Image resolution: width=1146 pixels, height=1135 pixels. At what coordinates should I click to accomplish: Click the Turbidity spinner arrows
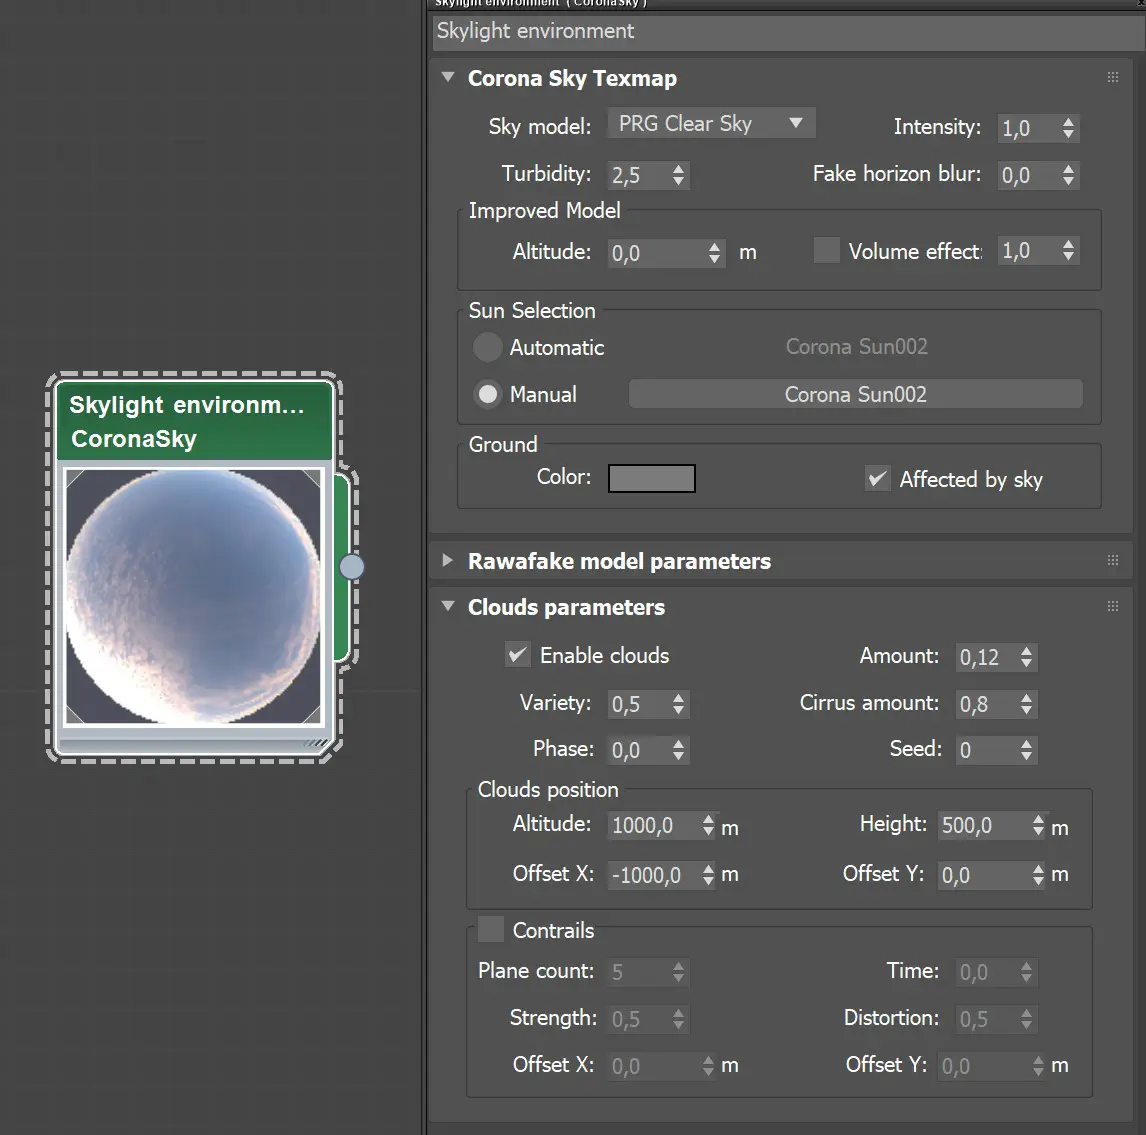click(679, 175)
